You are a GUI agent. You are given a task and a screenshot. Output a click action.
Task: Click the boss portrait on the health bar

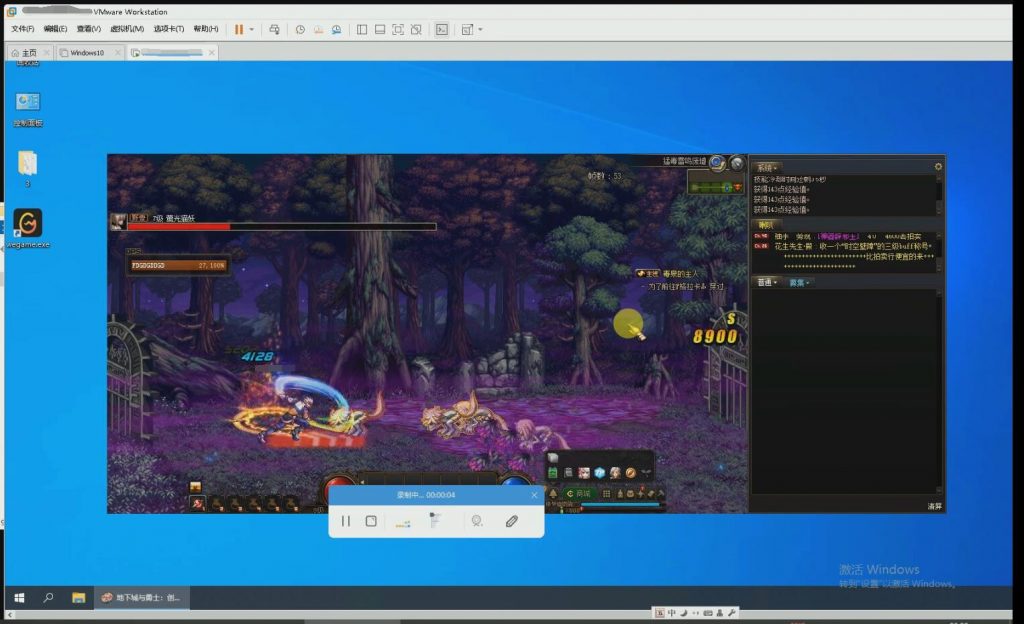pos(118,222)
